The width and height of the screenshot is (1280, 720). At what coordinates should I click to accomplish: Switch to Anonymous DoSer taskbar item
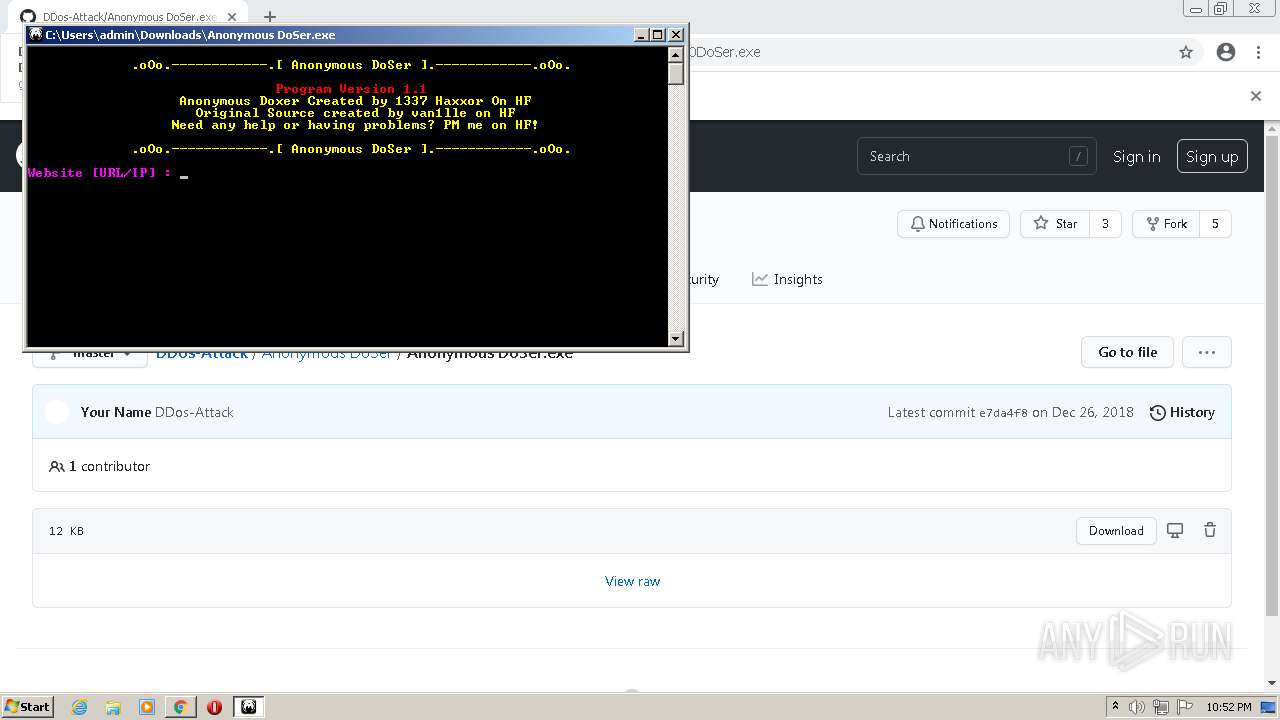click(249, 707)
